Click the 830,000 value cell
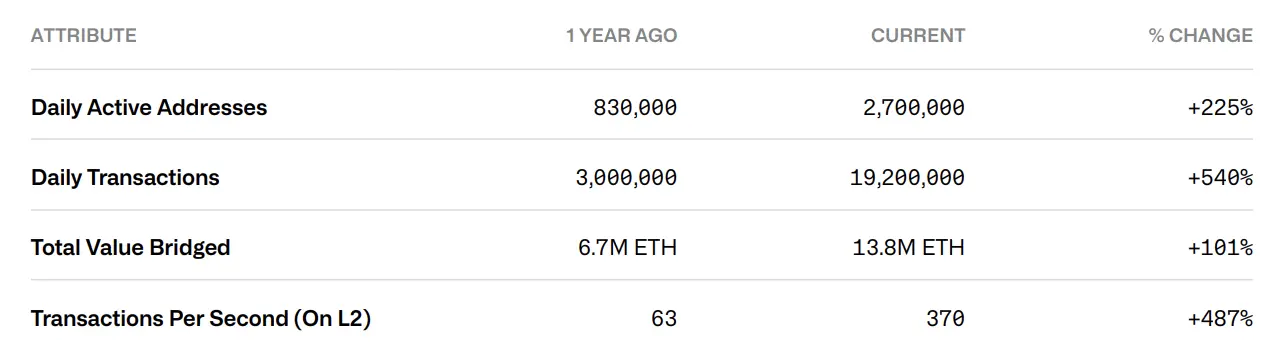 pos(635,107)
